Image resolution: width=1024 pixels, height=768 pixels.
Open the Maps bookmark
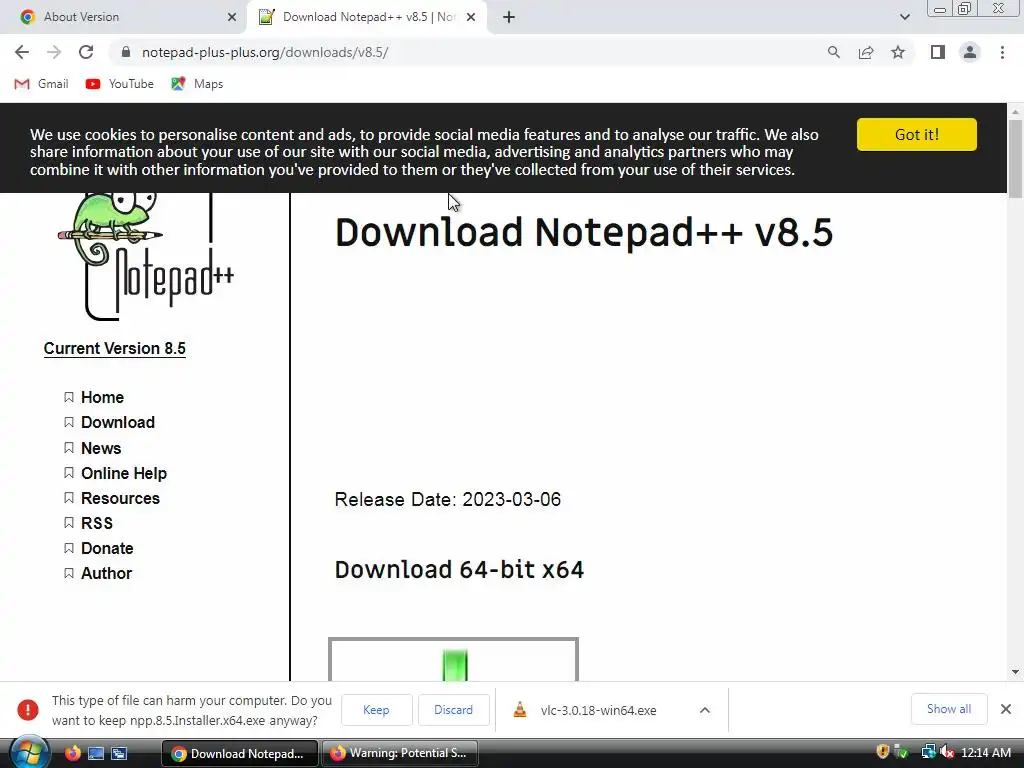(x=197, y=84)
